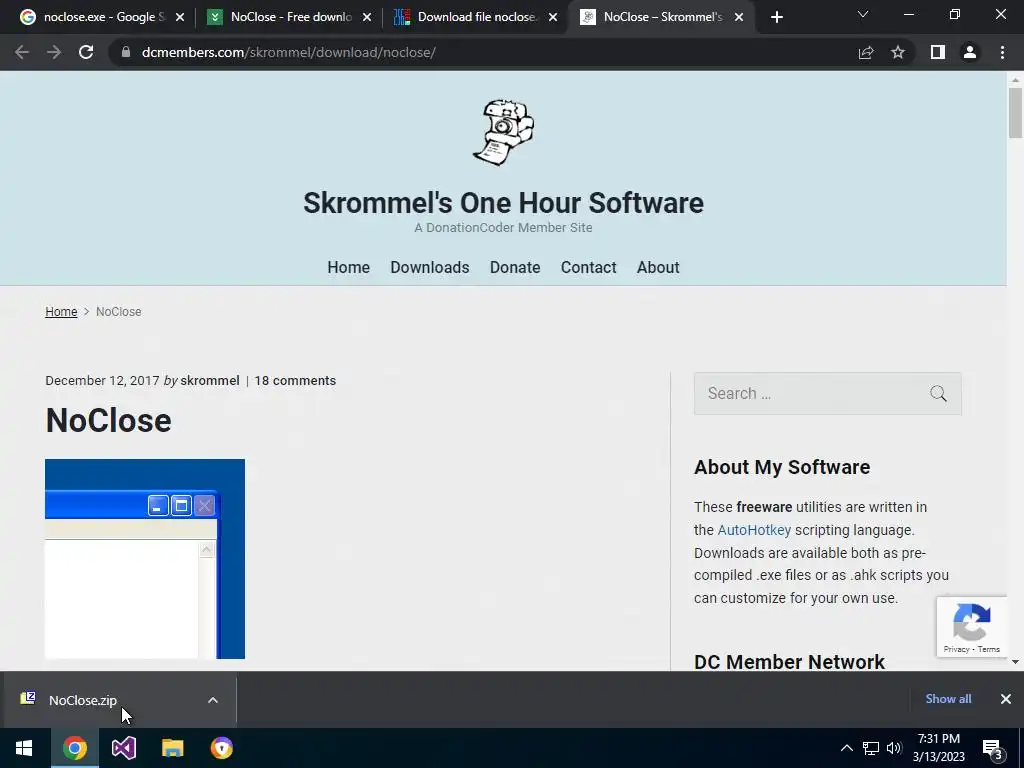Open the Chrome three-dot menu
The width and height of the screenshot is (1024, 768).
click(1002, 52)
